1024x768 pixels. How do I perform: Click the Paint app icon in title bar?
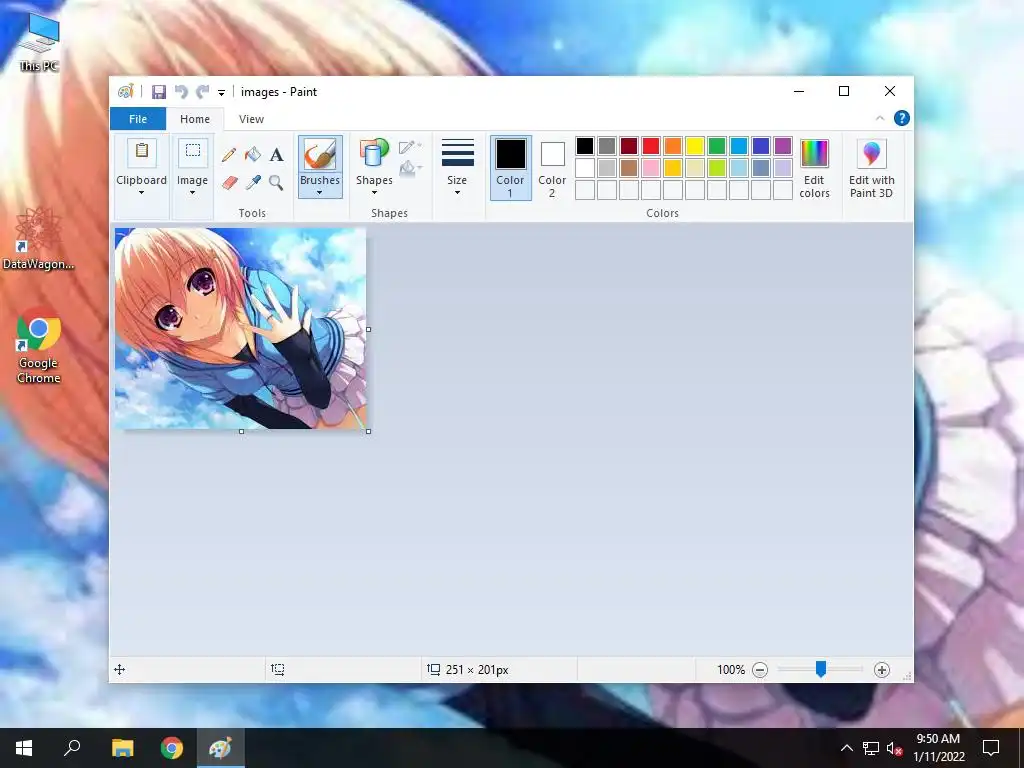[x=125, y=92]
